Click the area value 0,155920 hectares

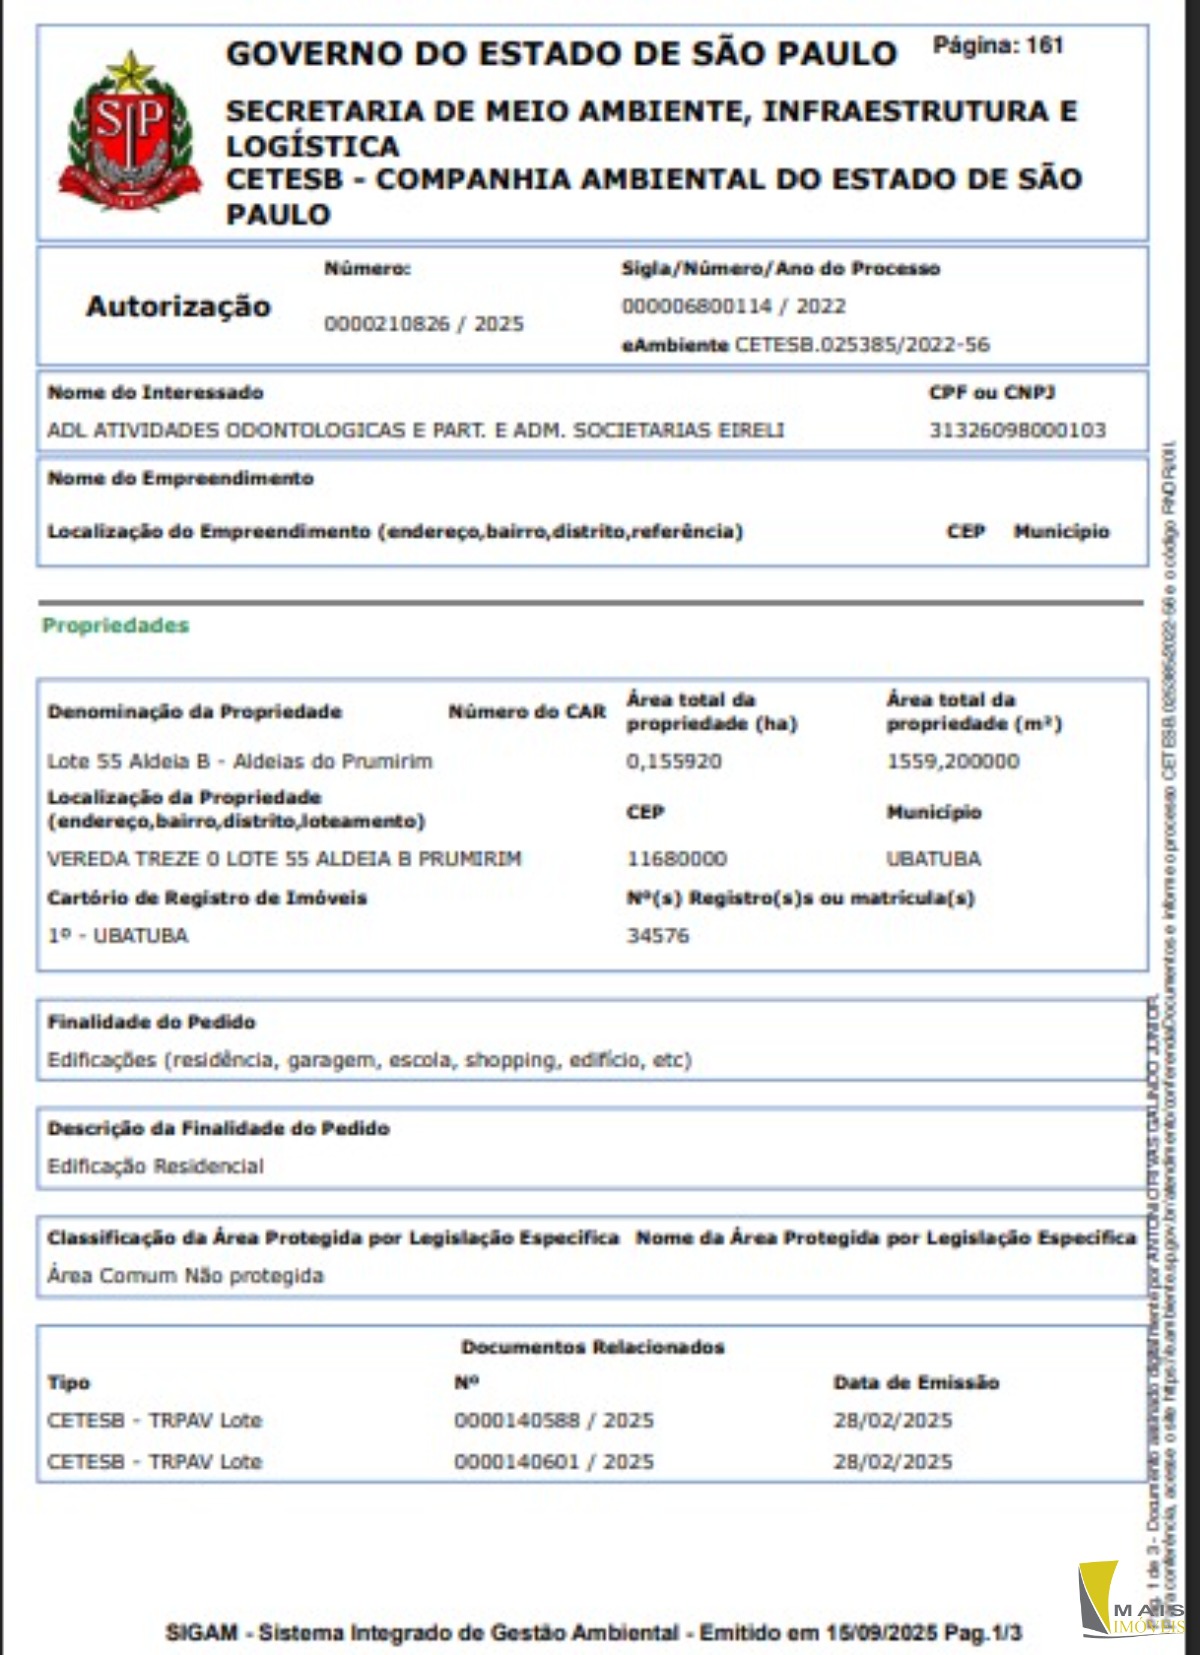[674, 761]
